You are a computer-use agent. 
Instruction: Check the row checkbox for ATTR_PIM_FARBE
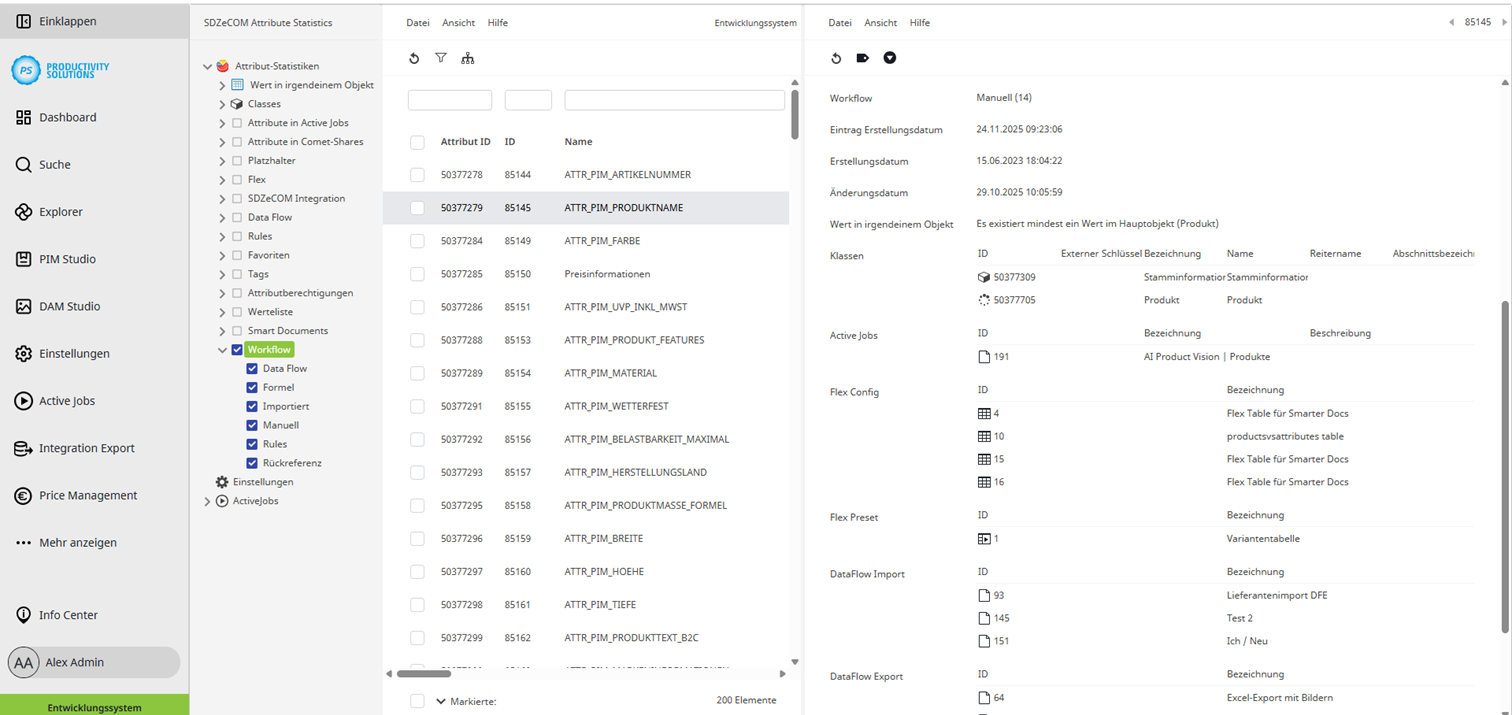[x=417, y=241]
